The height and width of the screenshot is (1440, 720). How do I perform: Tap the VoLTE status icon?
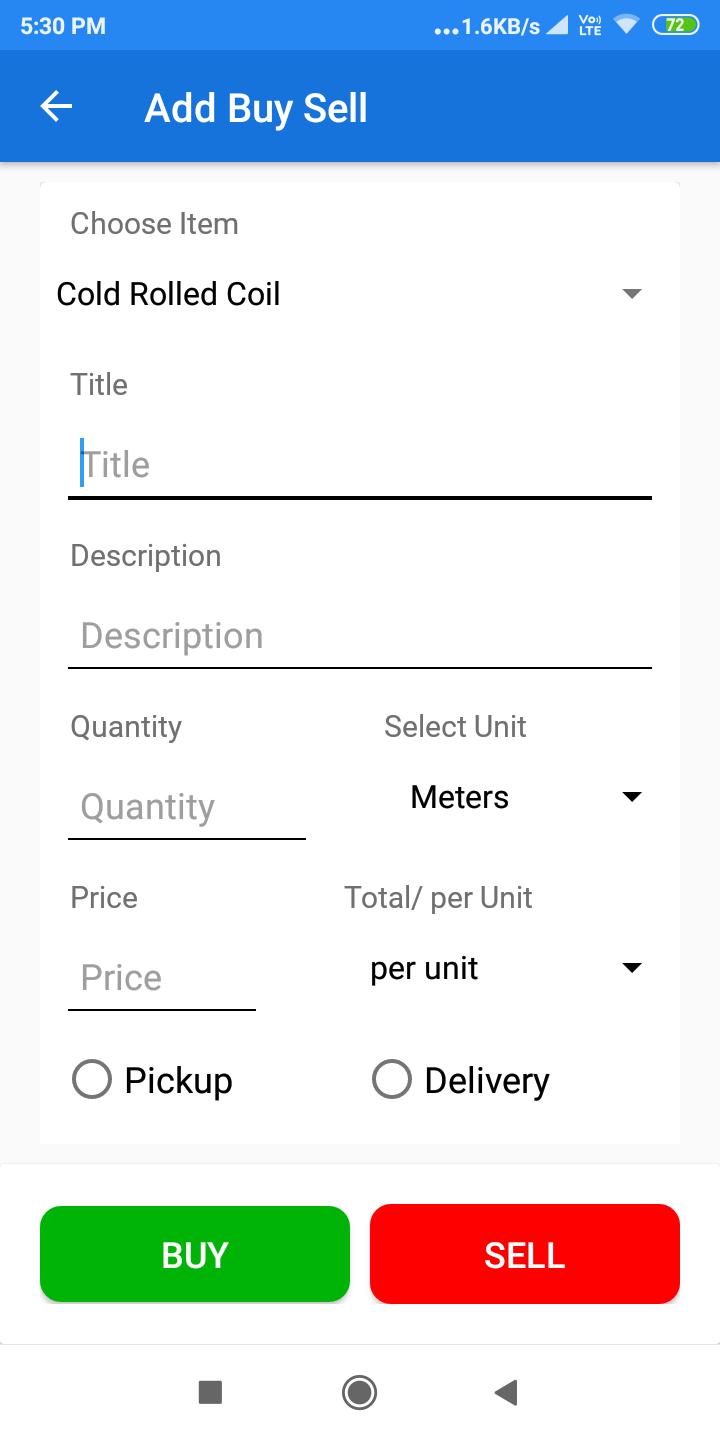pyautogui.click(x=590, y=25)
